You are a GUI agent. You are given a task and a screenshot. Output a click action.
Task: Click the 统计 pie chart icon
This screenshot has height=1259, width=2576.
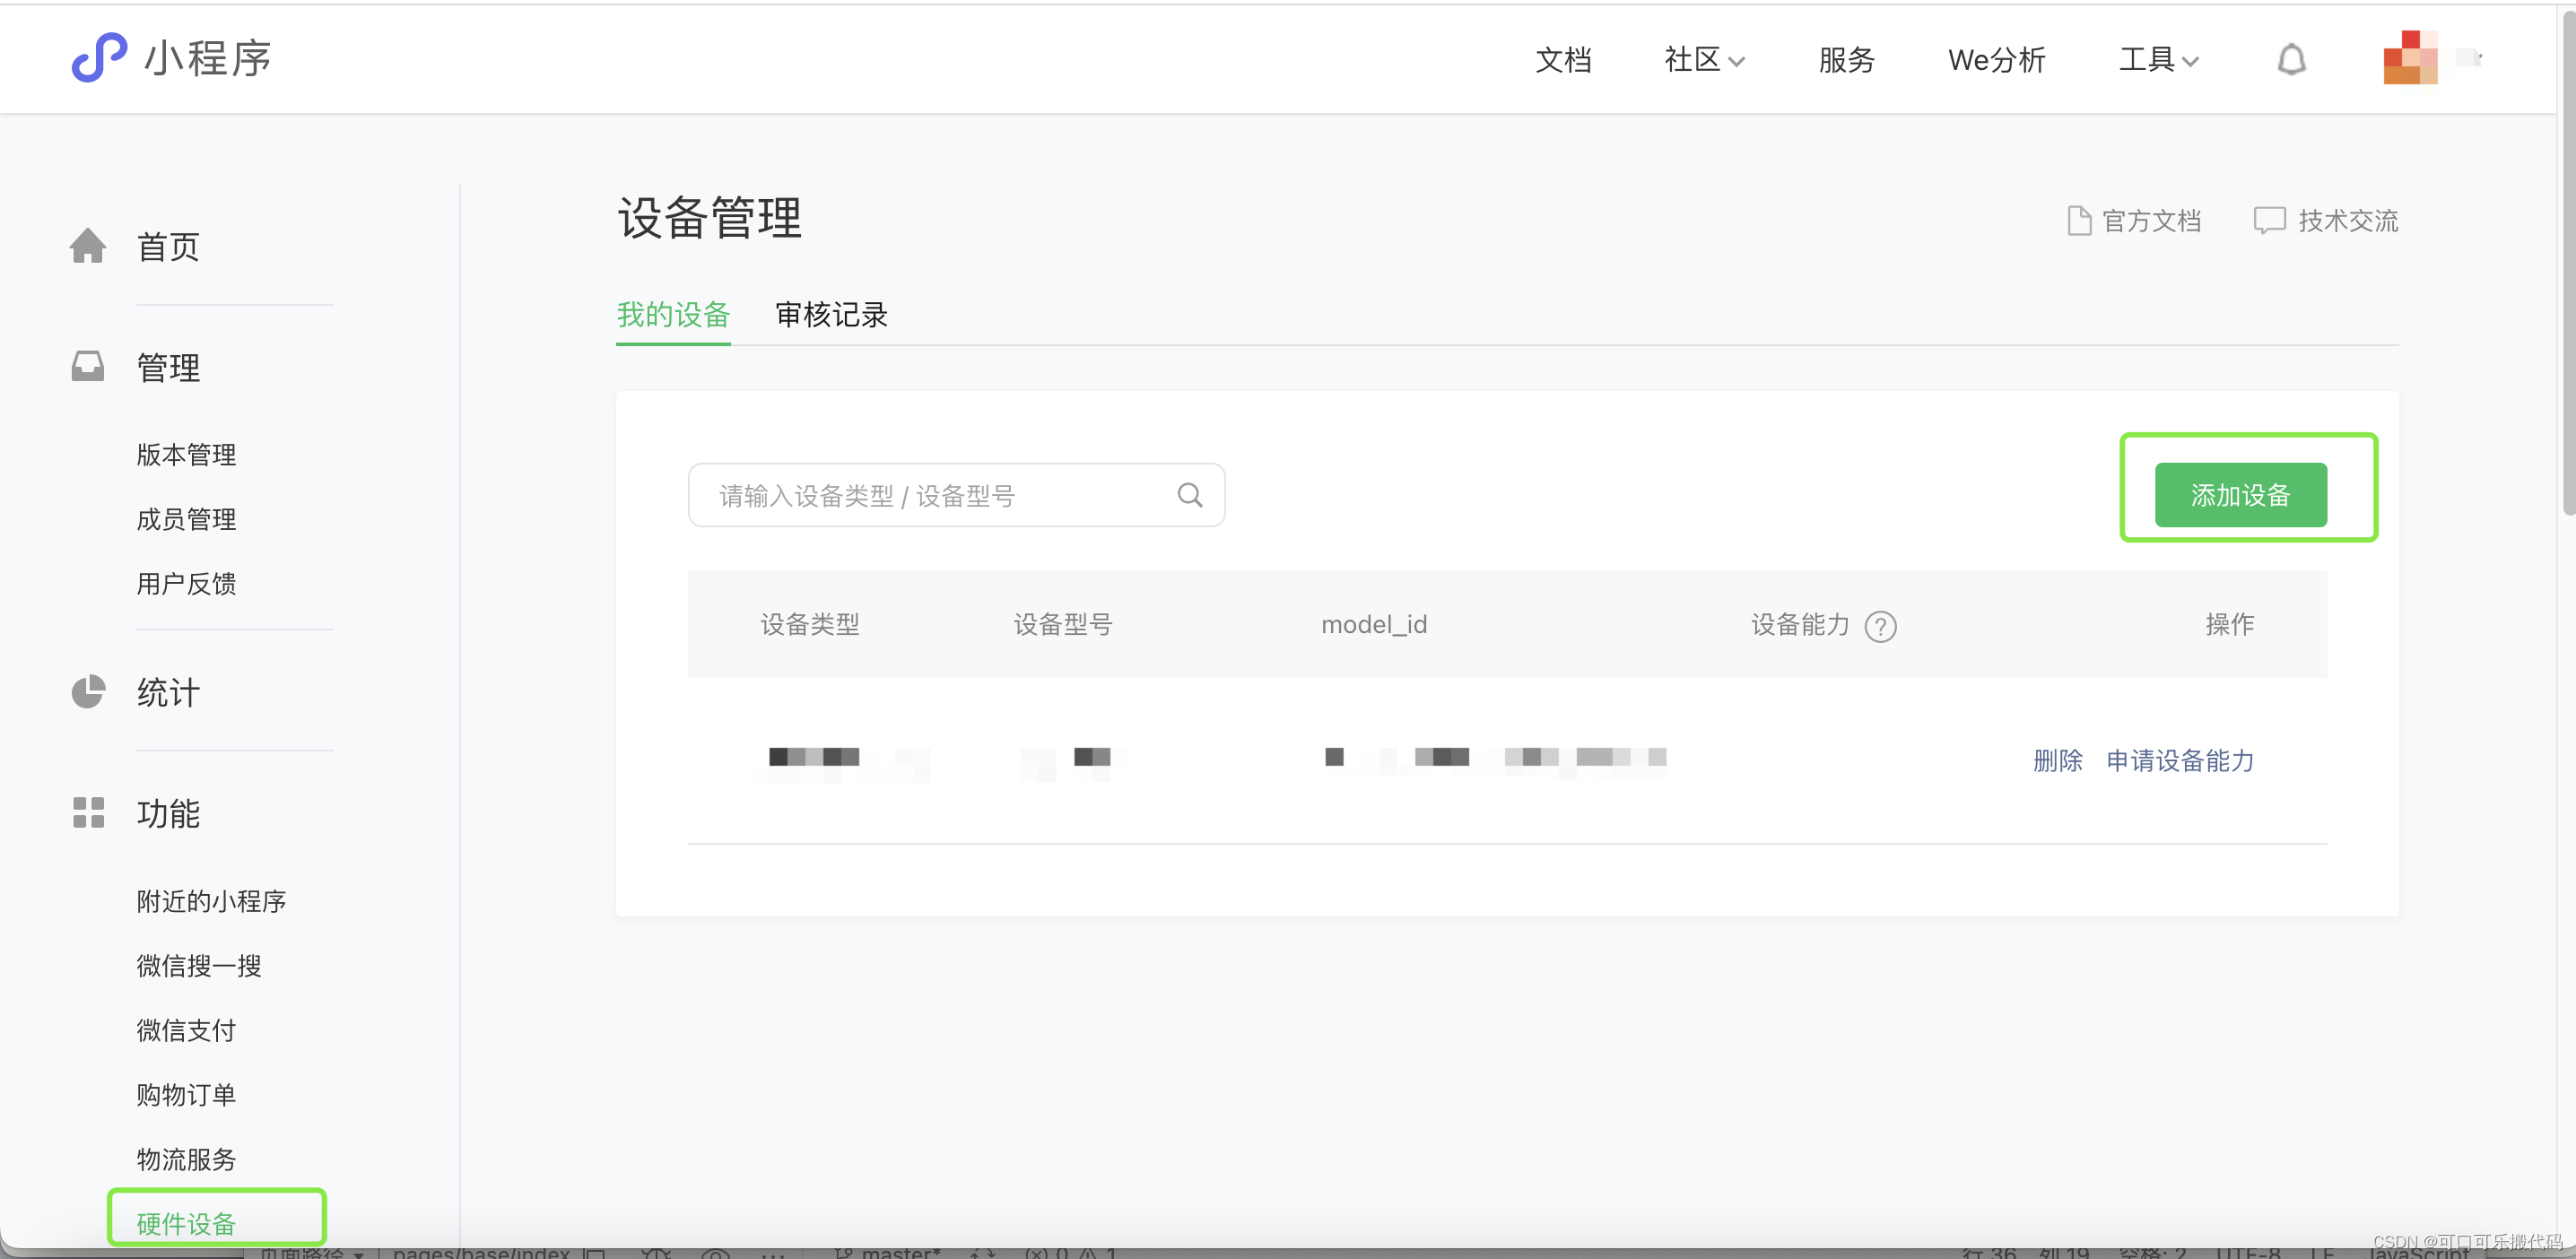(88, 692)
